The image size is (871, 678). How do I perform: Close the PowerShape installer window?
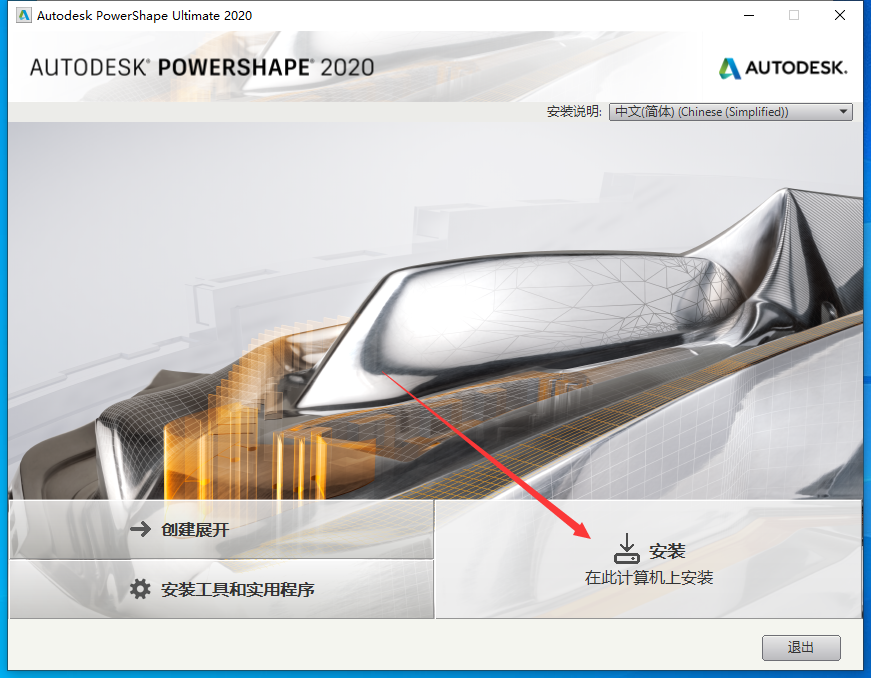pyautogui.click(x=840, y=16)
